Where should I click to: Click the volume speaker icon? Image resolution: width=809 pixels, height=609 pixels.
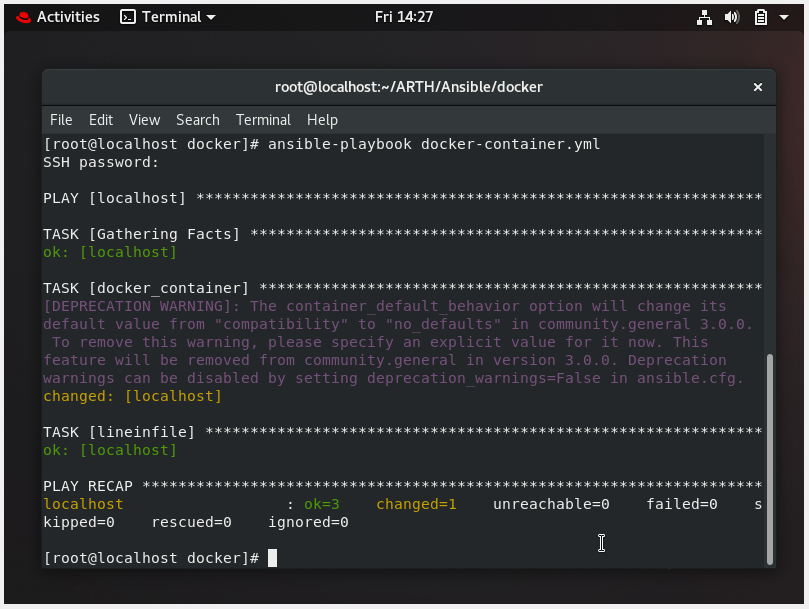point(731,17)
